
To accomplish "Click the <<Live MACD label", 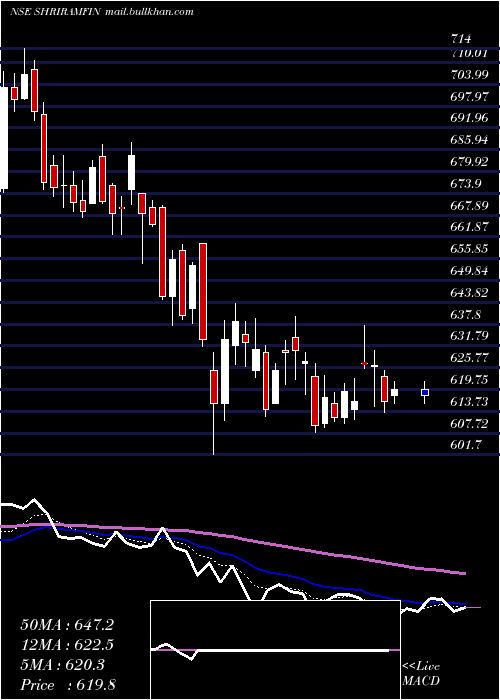I will [x=421, y=674].
